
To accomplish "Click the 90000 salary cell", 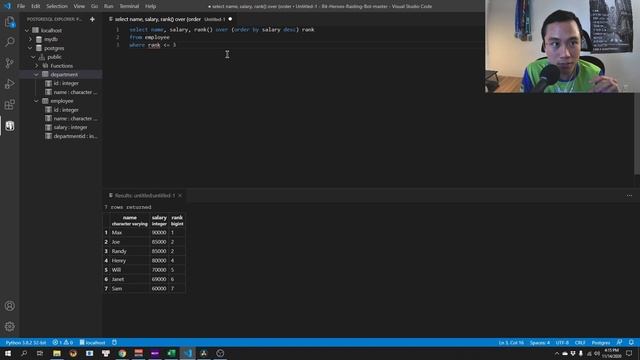I will pos(159,233).
